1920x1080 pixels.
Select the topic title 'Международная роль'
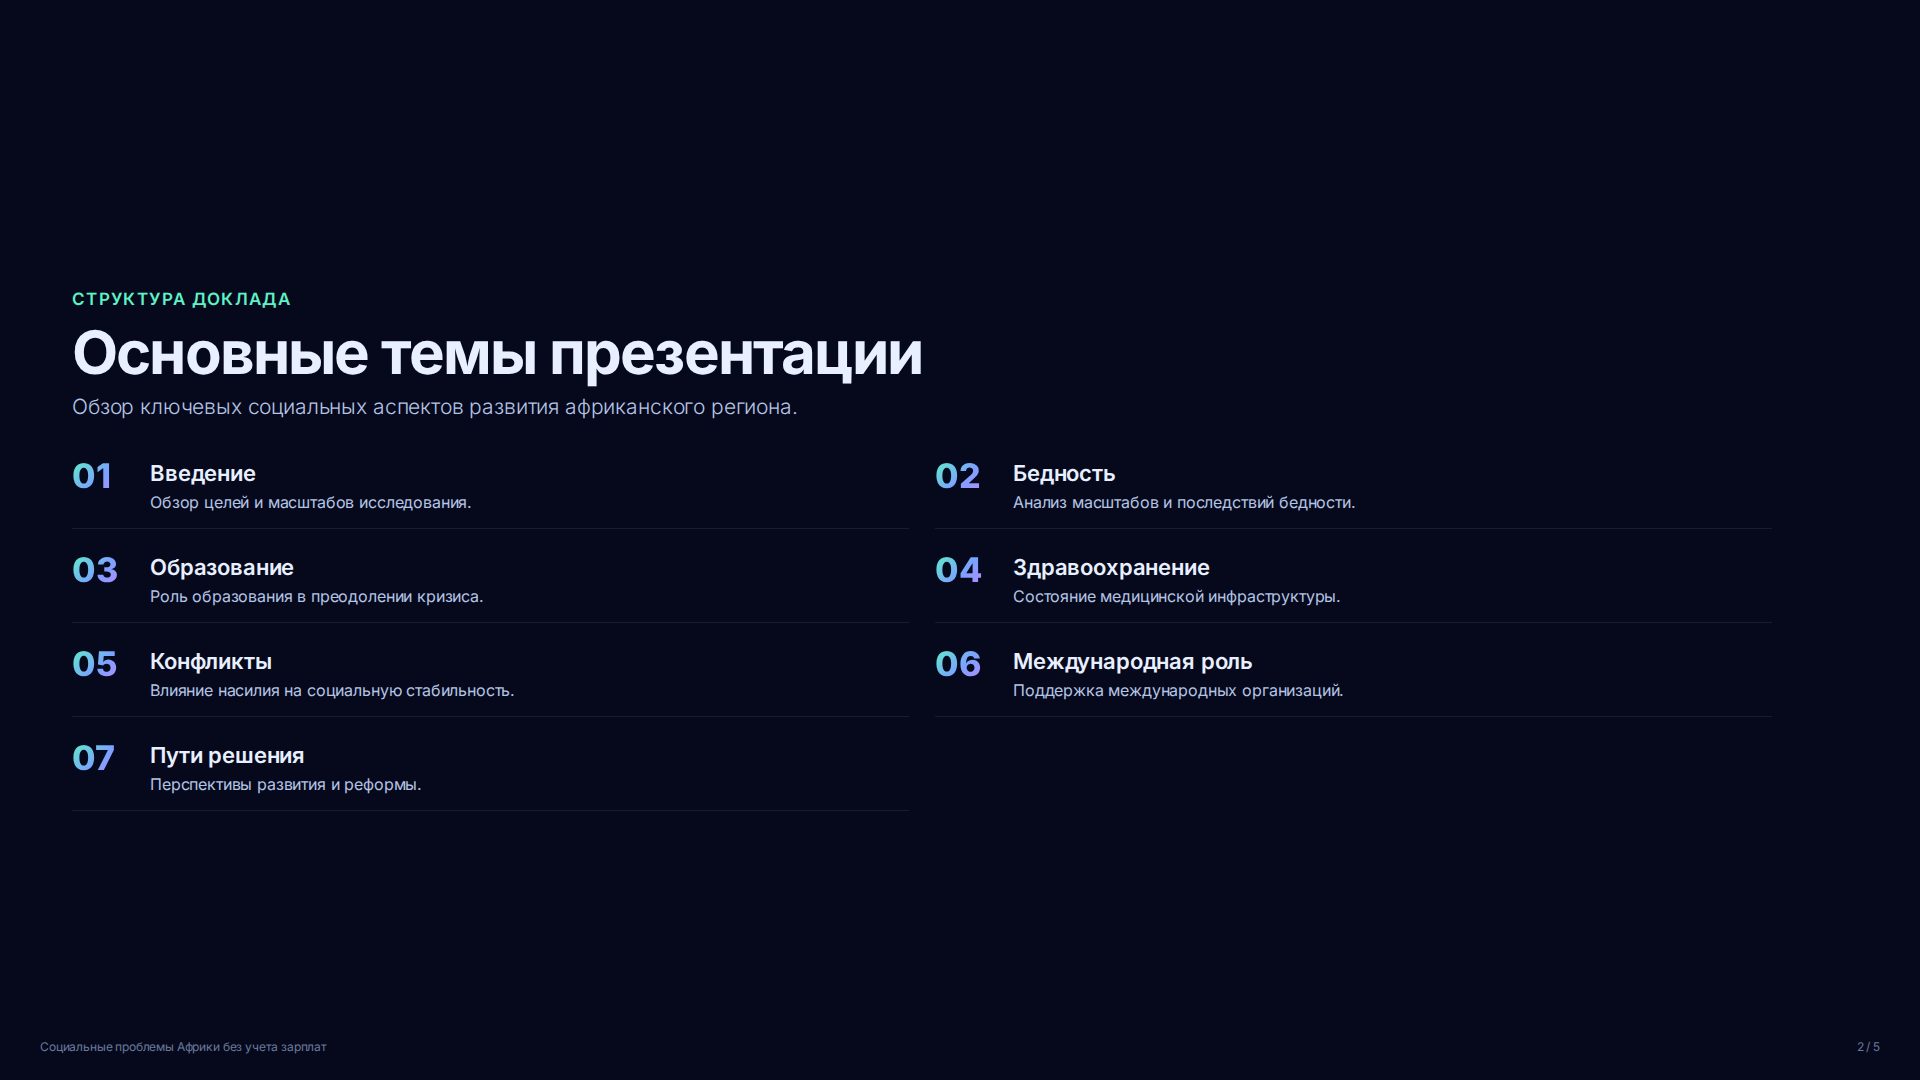(x=1132, y=662)
